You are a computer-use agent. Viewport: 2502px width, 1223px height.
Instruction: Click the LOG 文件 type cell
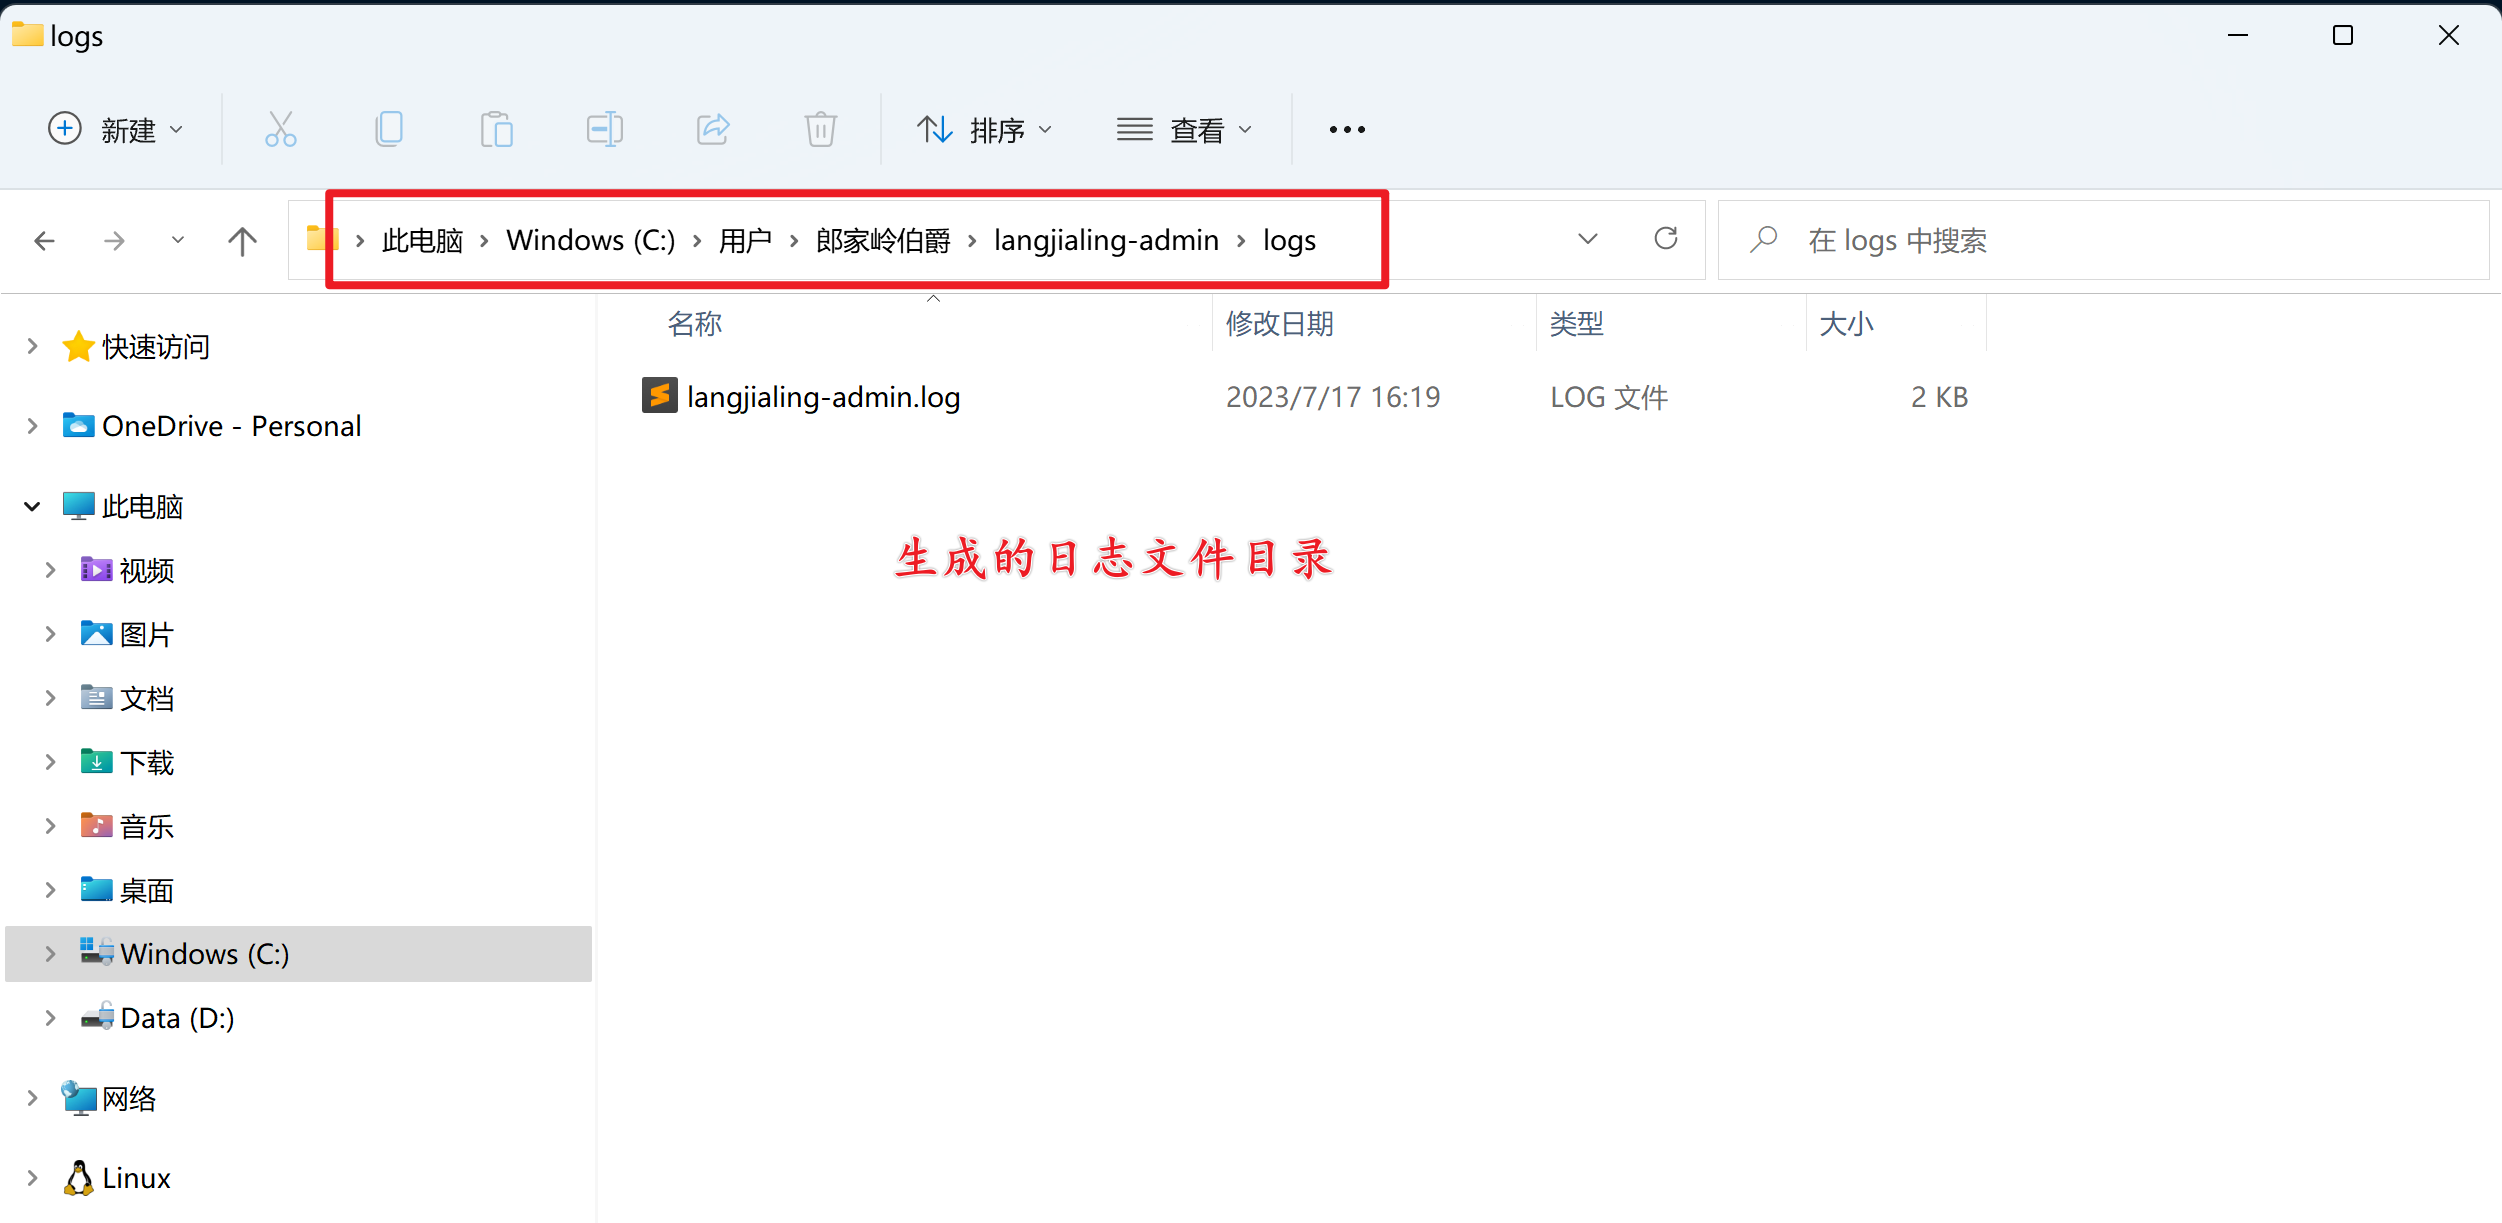tap(1609, 397)
